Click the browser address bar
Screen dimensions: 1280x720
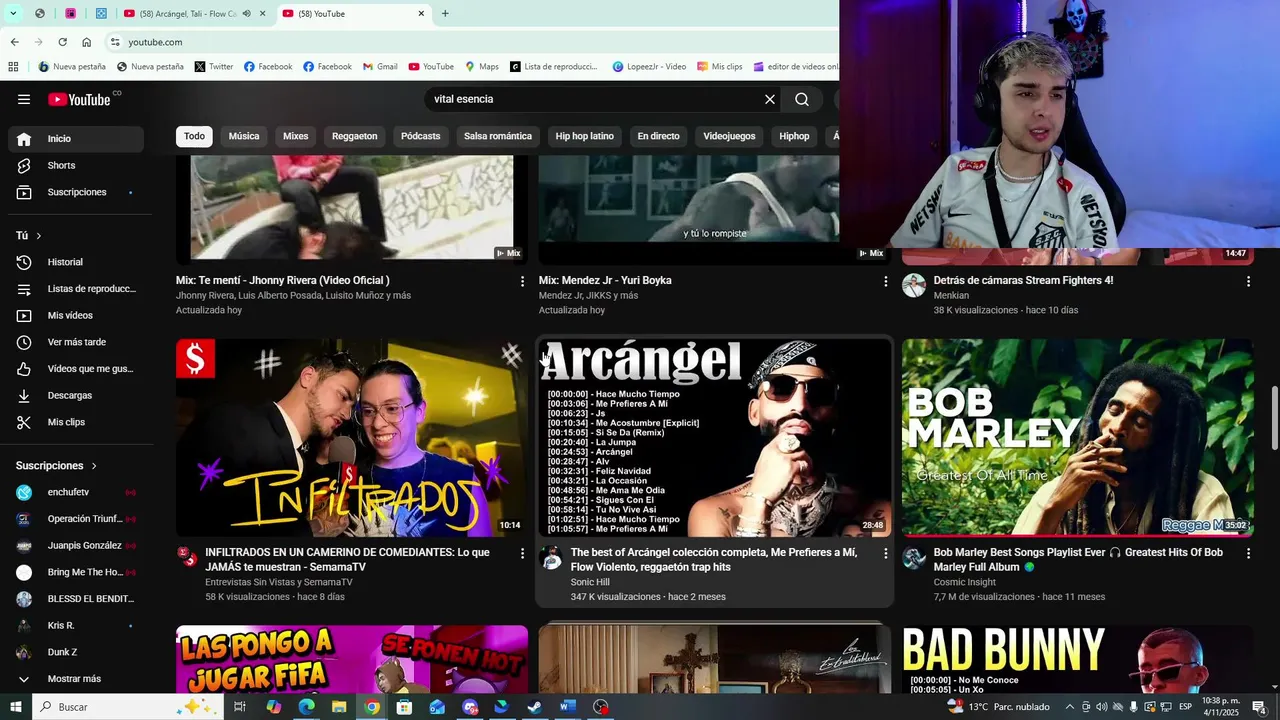(470, 42)
